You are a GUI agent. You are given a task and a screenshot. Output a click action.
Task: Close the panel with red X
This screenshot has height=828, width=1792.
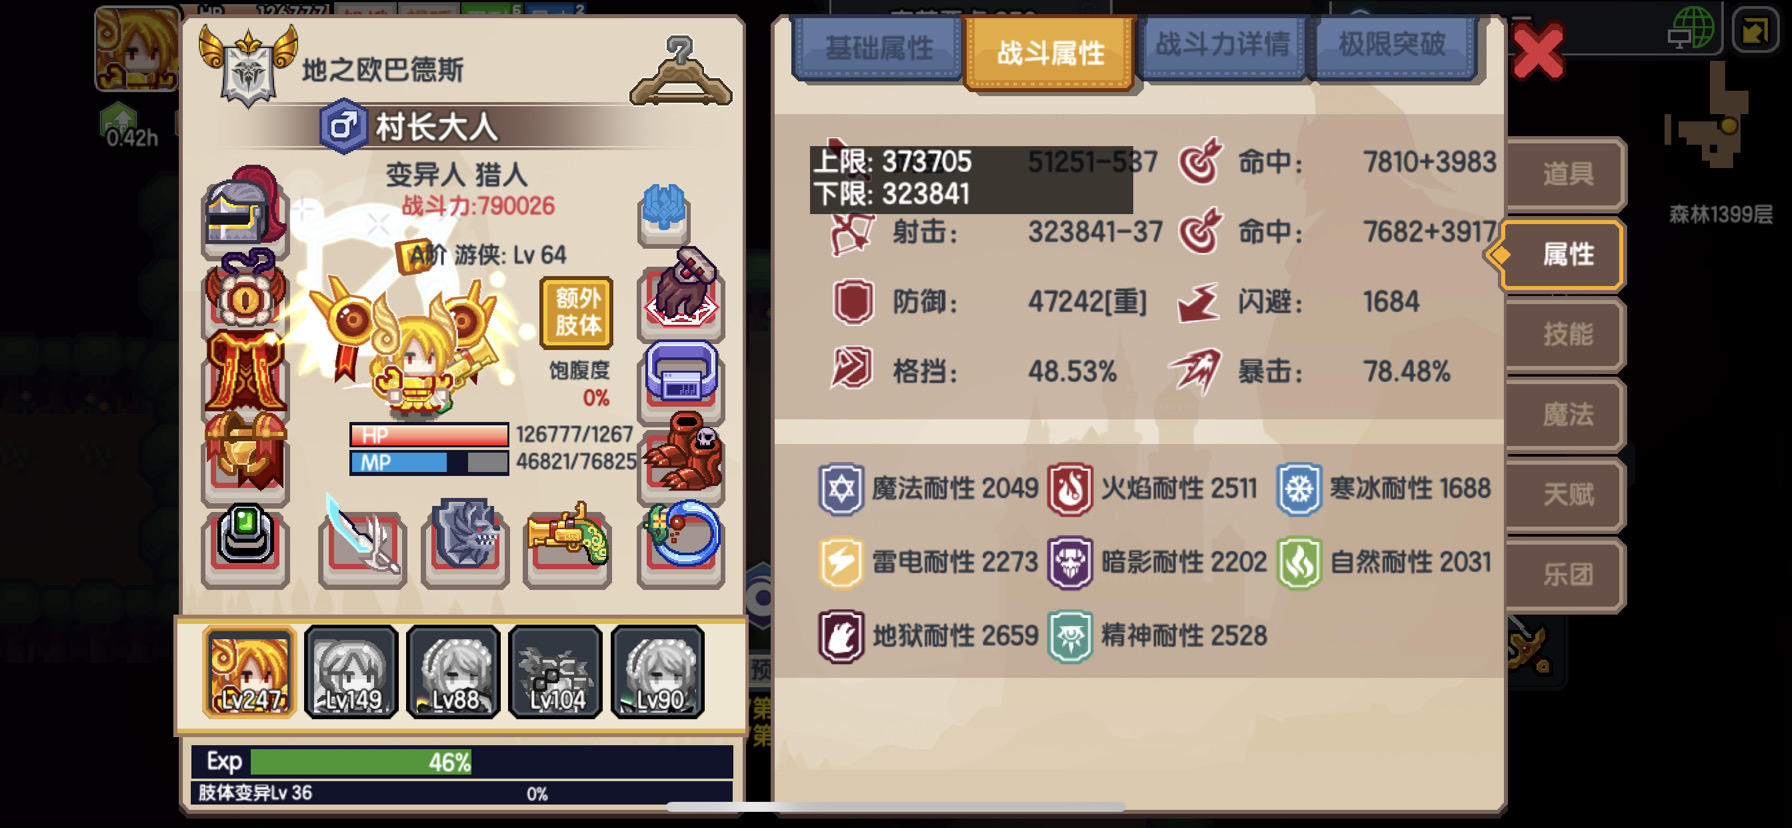(x=1537, y=52)
